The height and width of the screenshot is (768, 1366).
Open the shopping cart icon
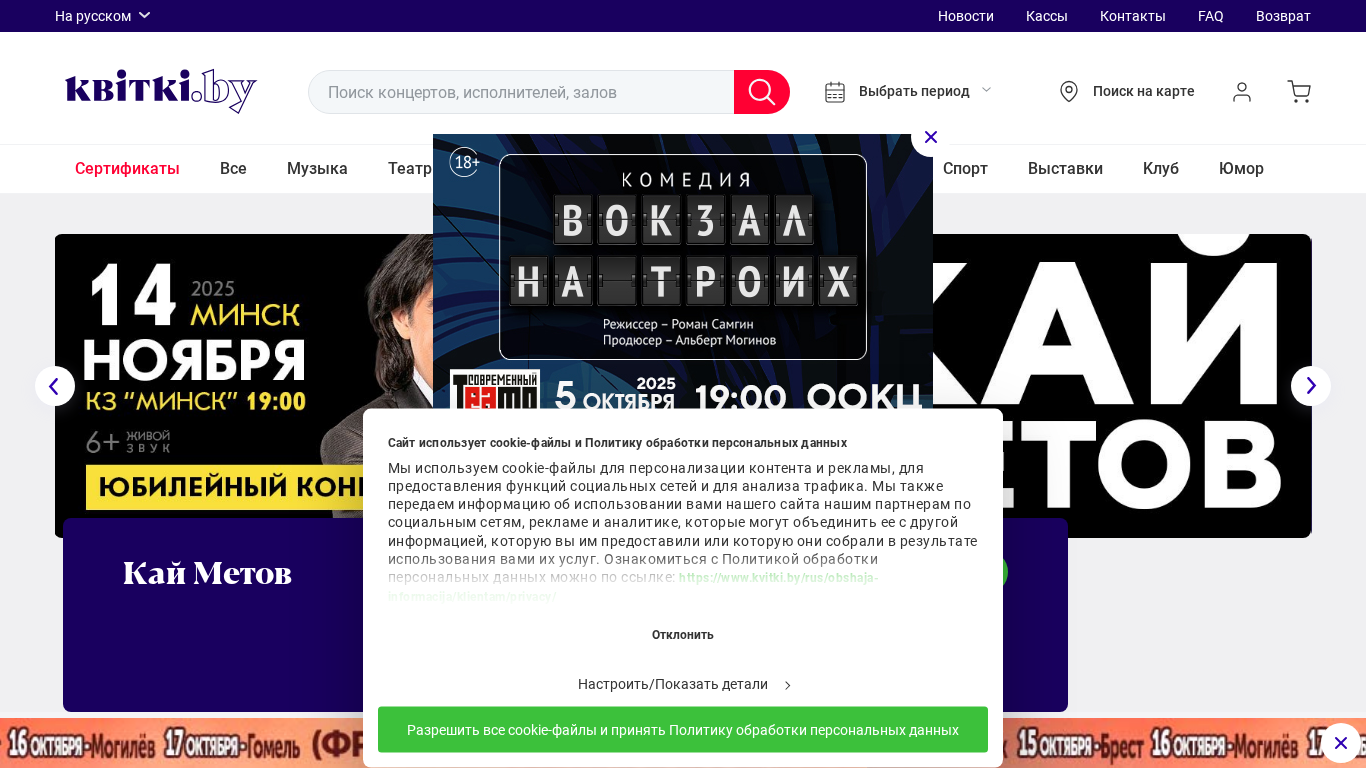coord(1299,92)
